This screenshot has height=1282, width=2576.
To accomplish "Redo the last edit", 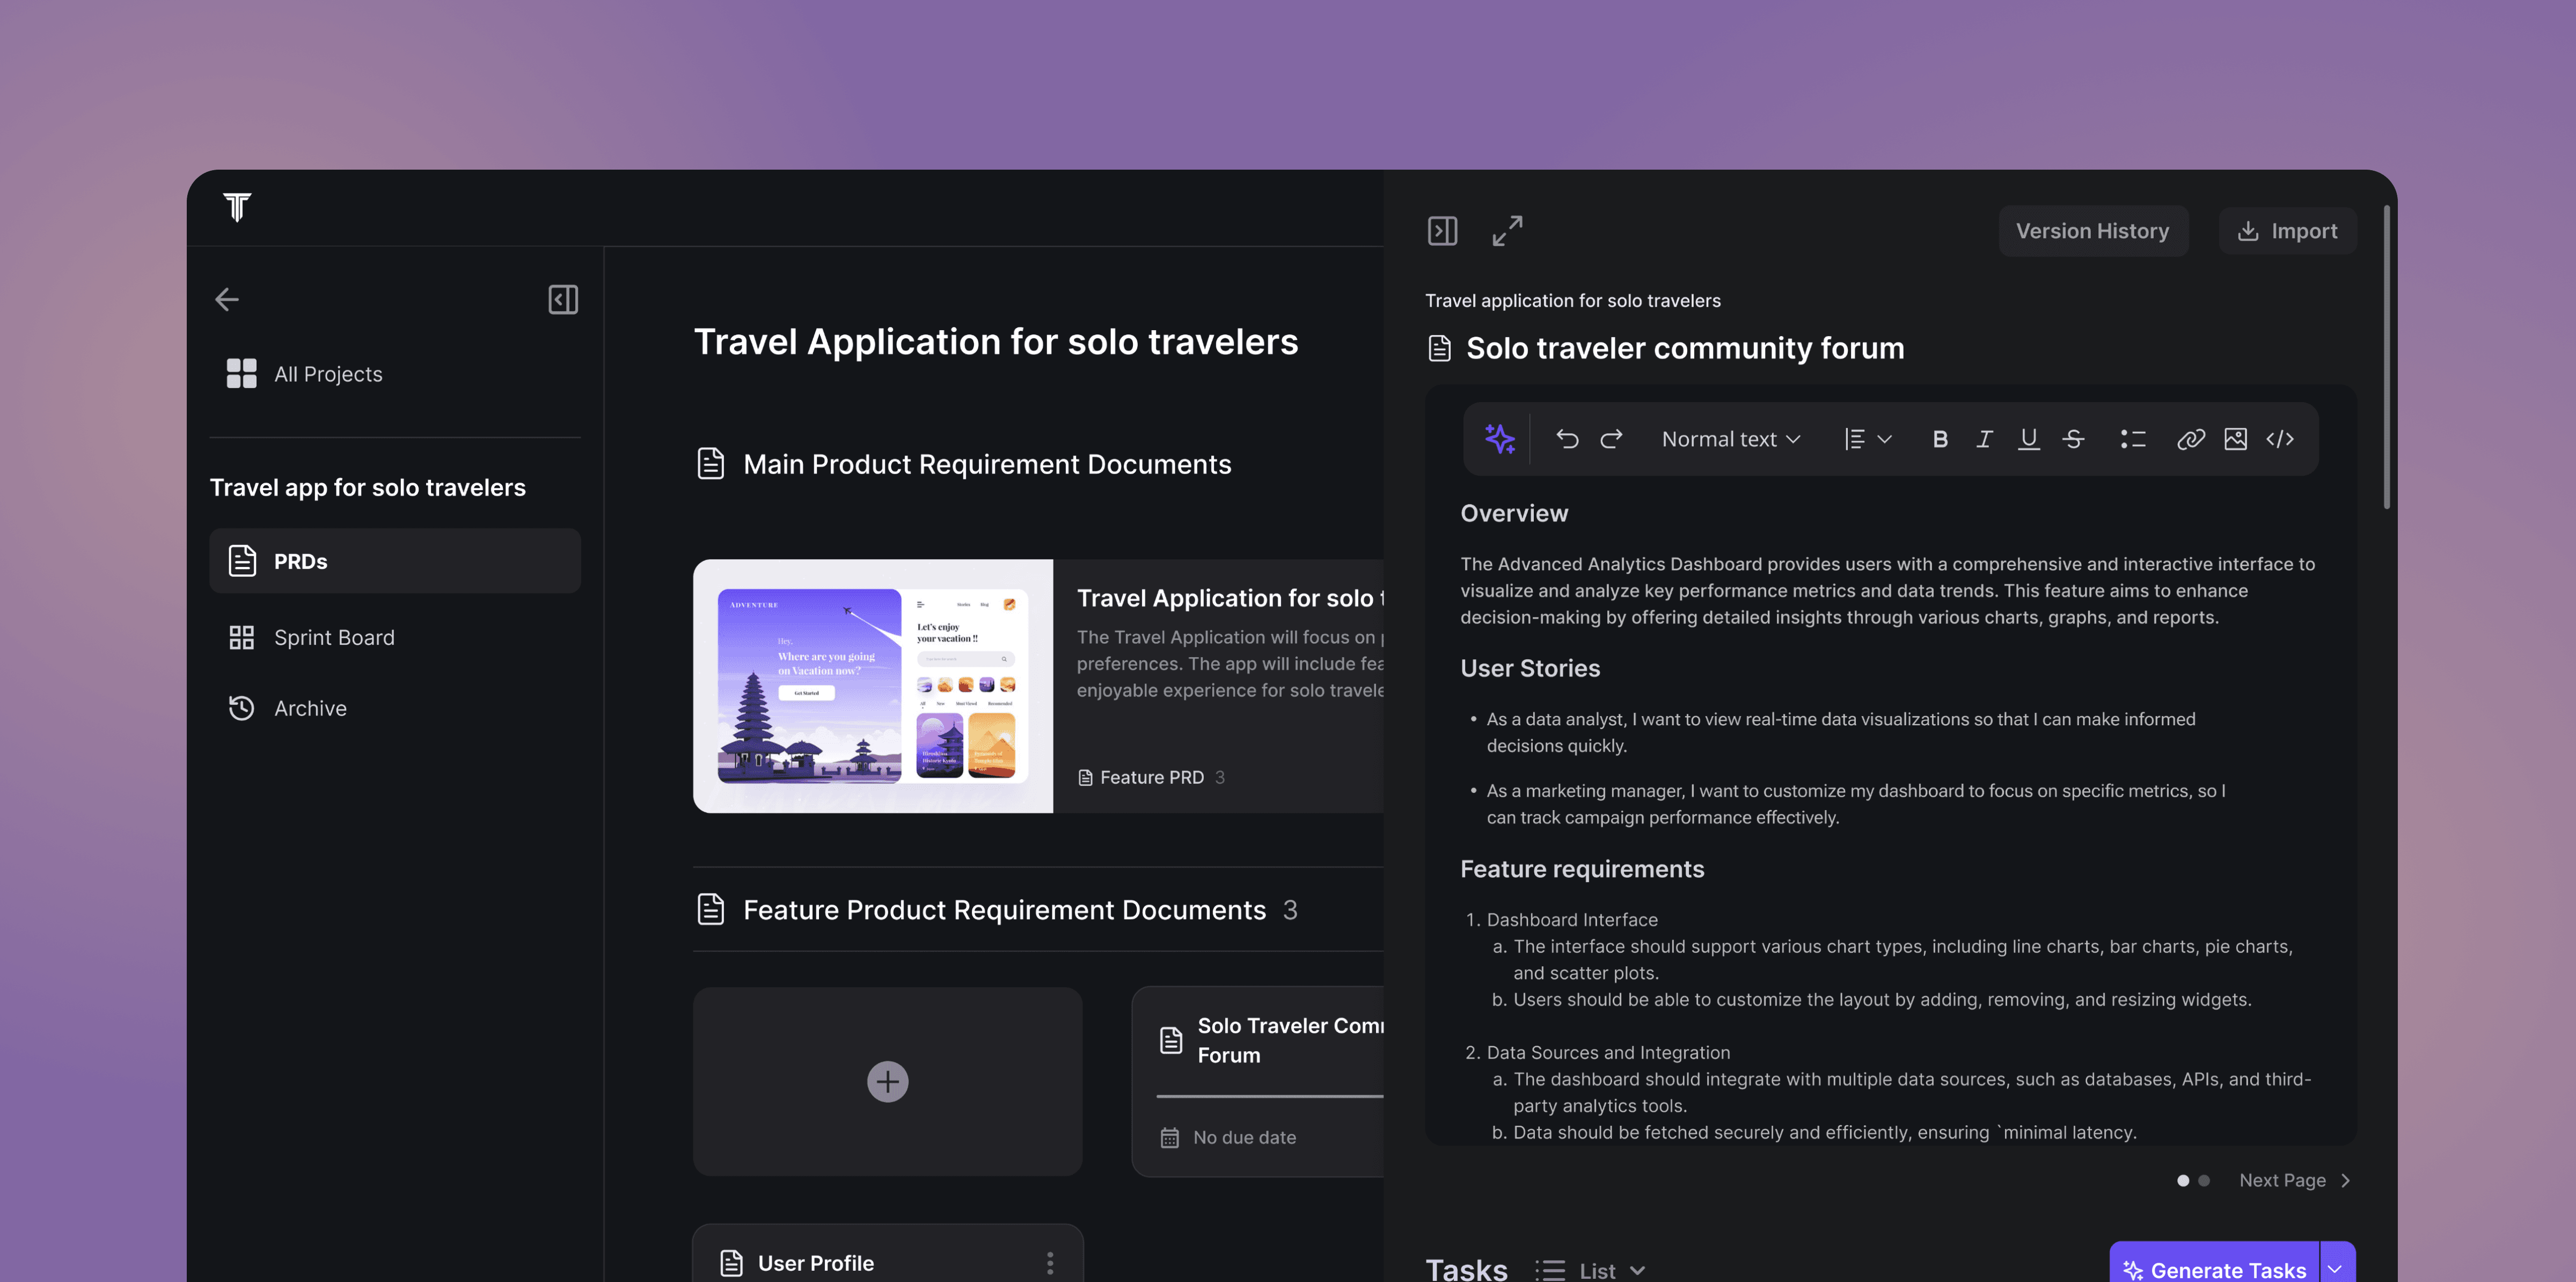I will 1611,439.
